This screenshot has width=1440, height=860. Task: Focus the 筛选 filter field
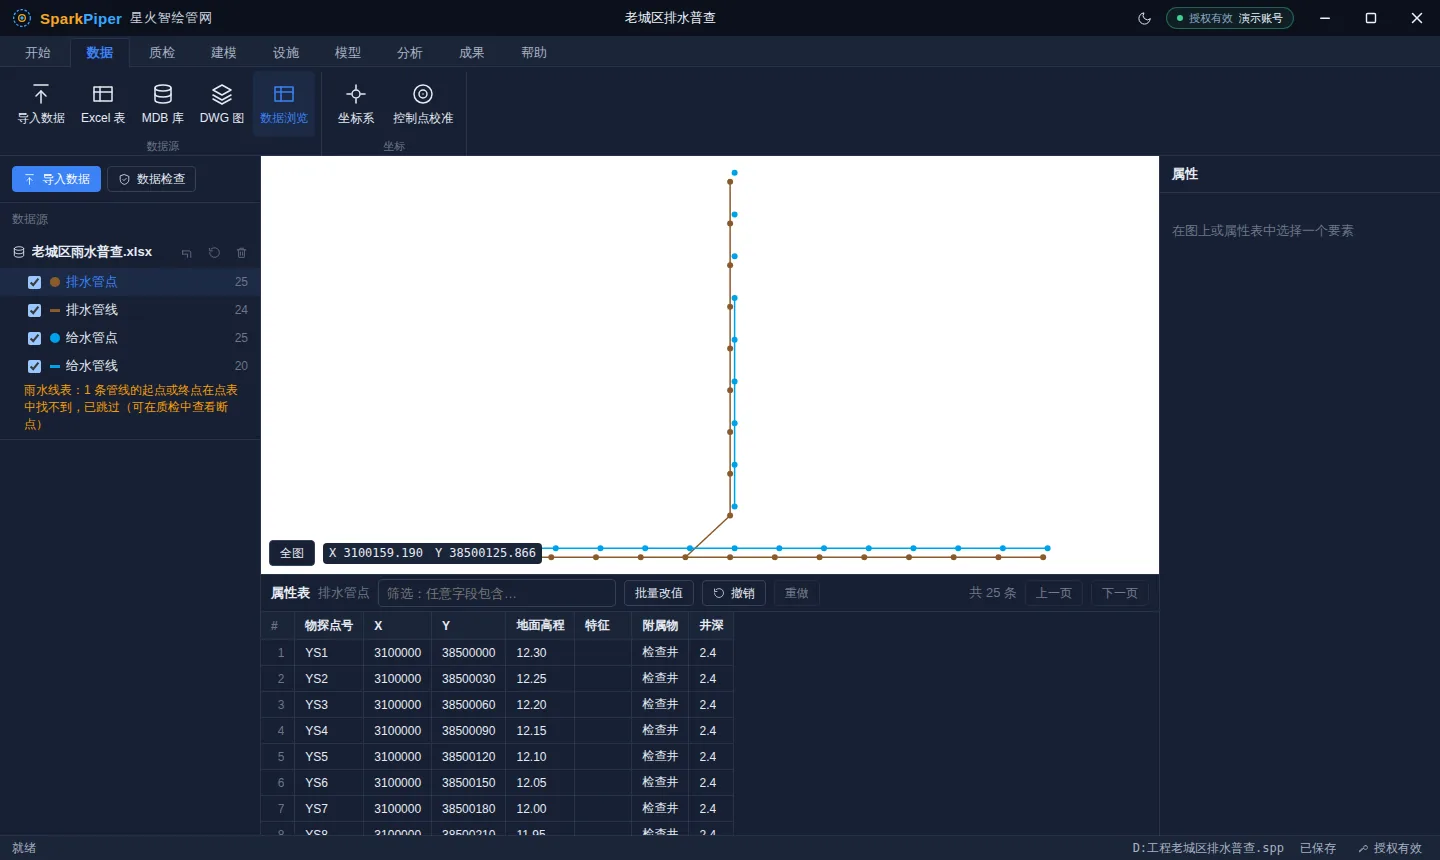497,593
